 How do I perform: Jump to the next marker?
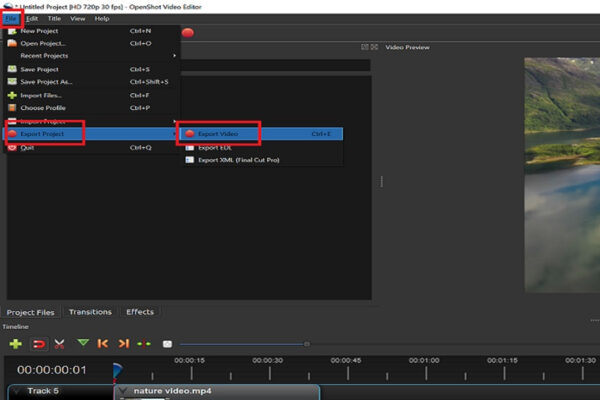coord(124,343)
